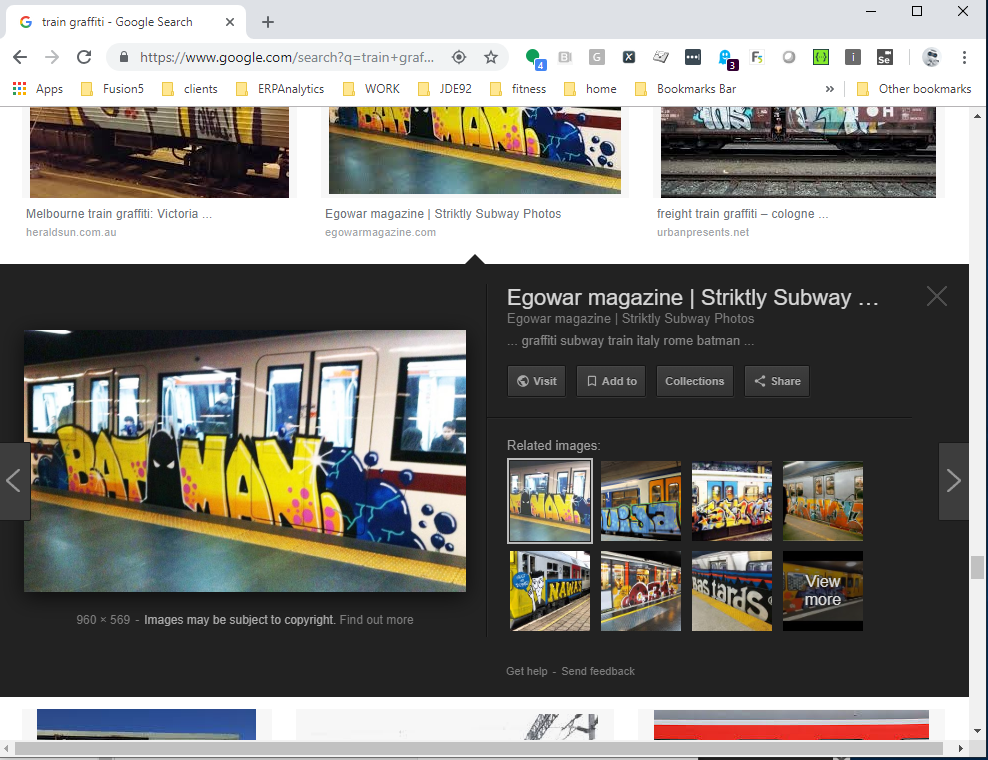
Task: Reload the current page
Action: [x=84, y=57]
